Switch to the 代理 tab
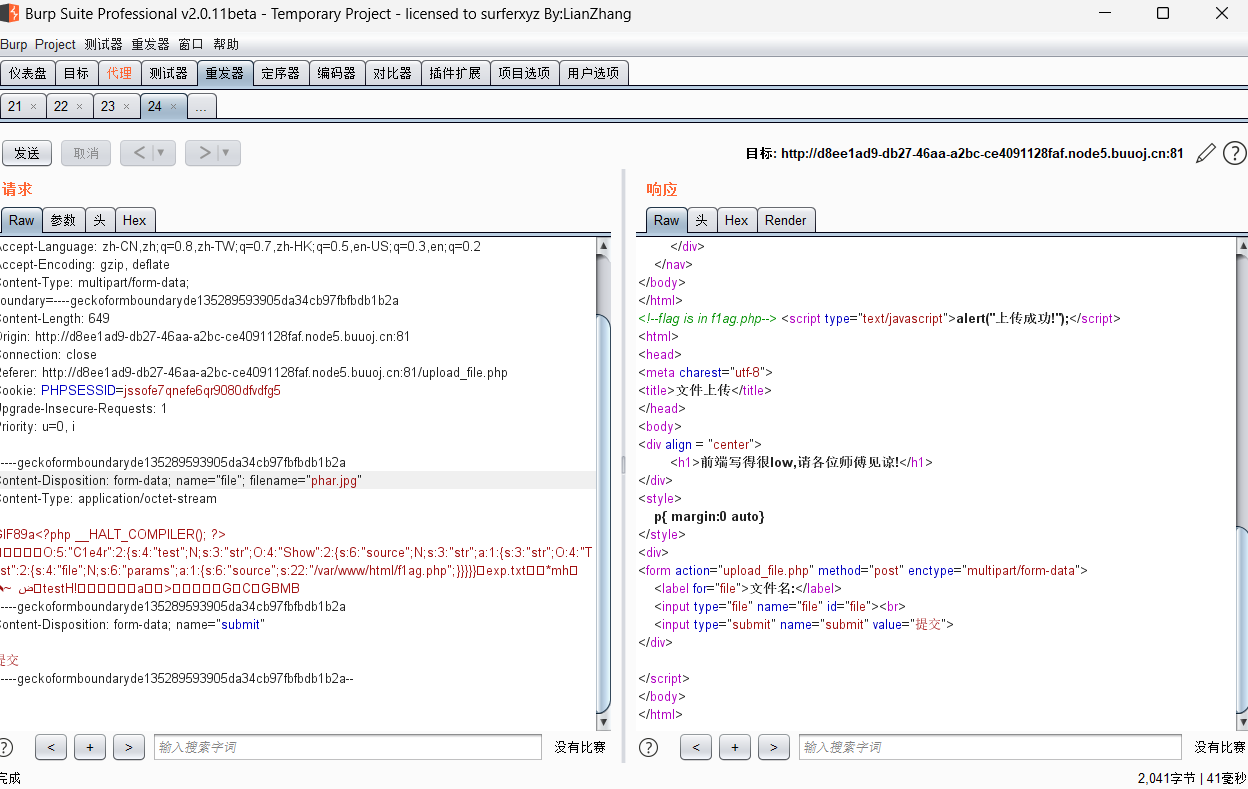Screen dimensions: 1248x789 [119, 73]
